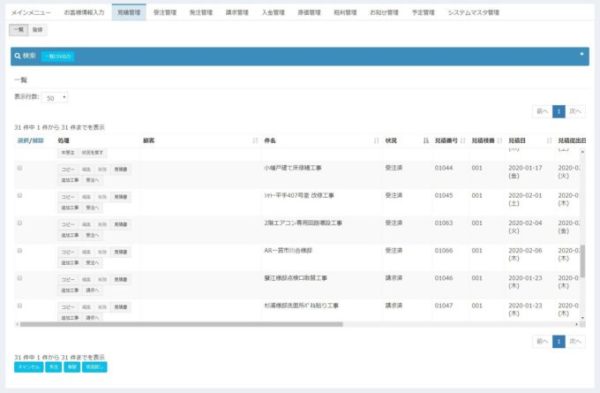Click the vertical scrollbar's down arrow

pyautogui.click(x=582, y=318)
